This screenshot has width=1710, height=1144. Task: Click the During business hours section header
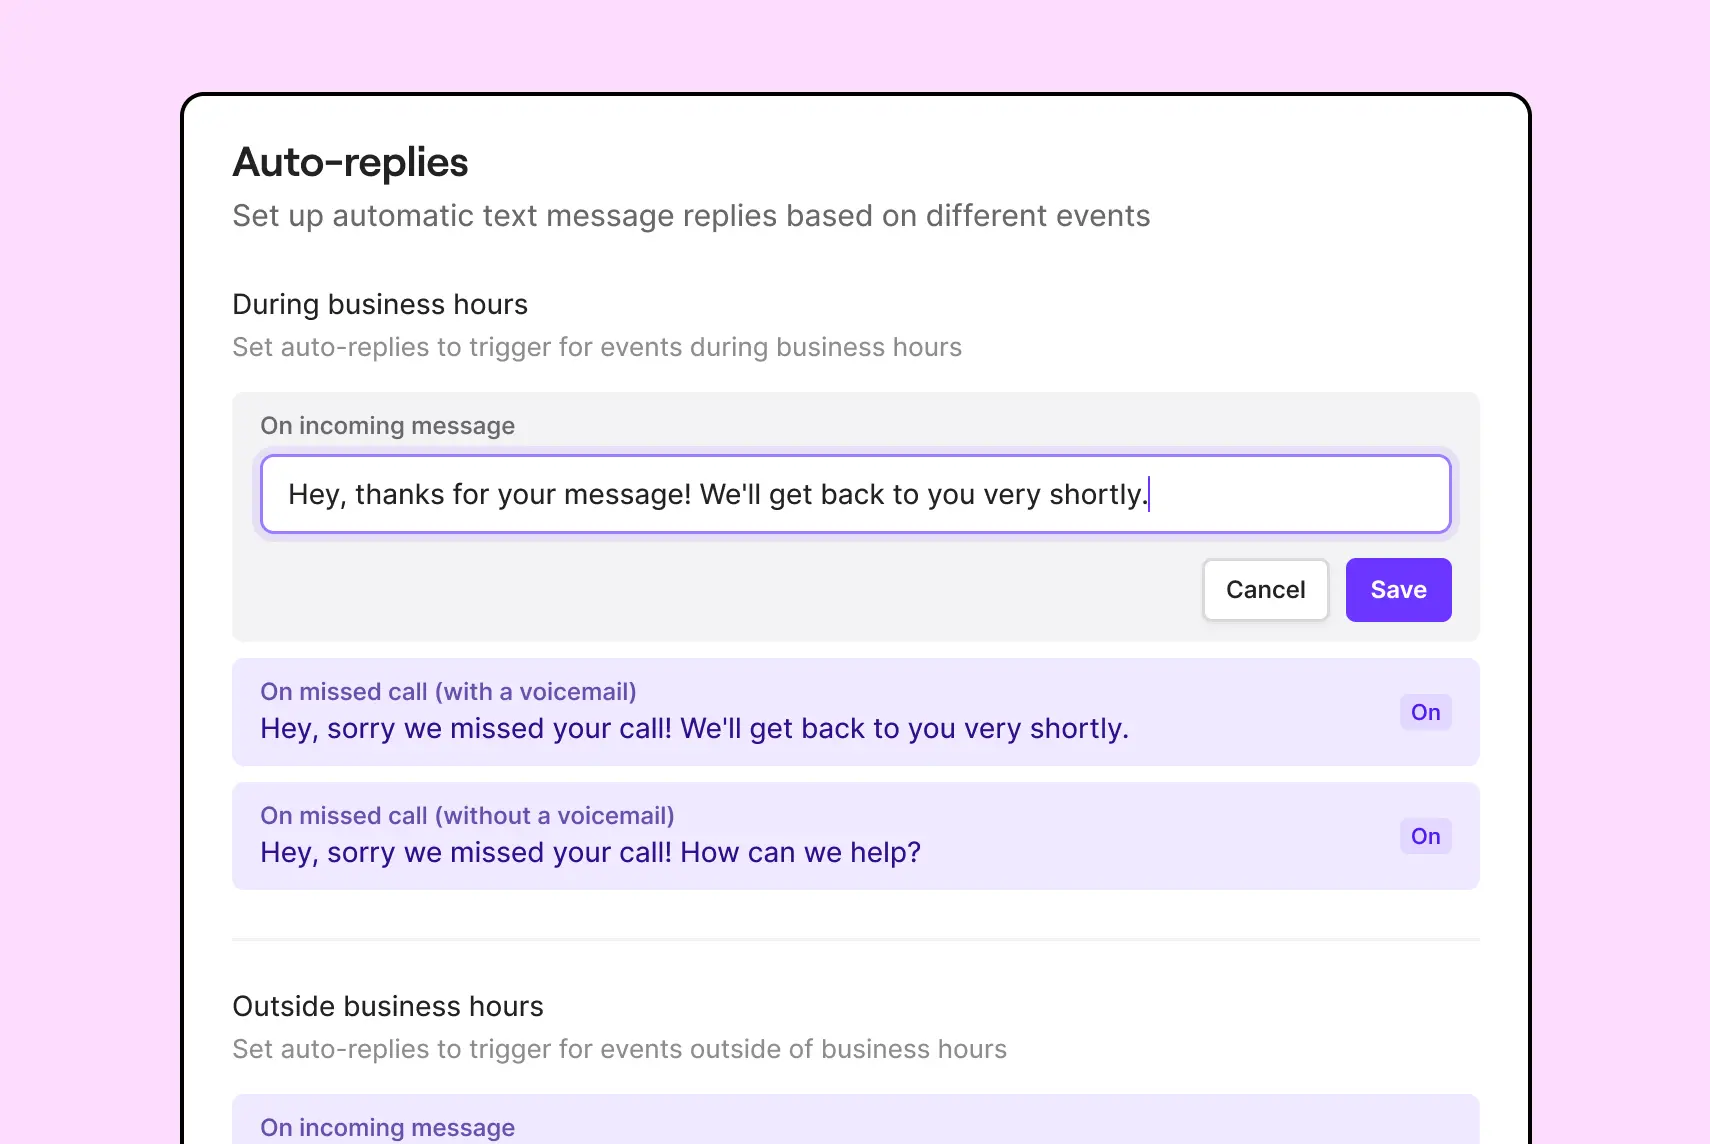pyautogui.click(x=380, y=304)
